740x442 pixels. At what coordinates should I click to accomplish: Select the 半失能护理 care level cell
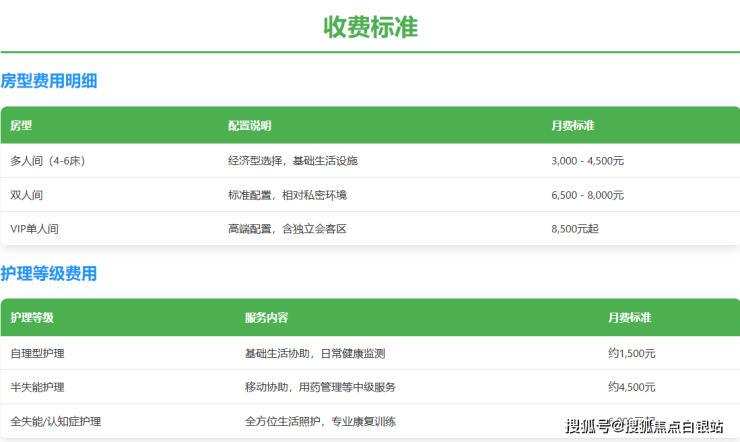[x=38, y=387]
